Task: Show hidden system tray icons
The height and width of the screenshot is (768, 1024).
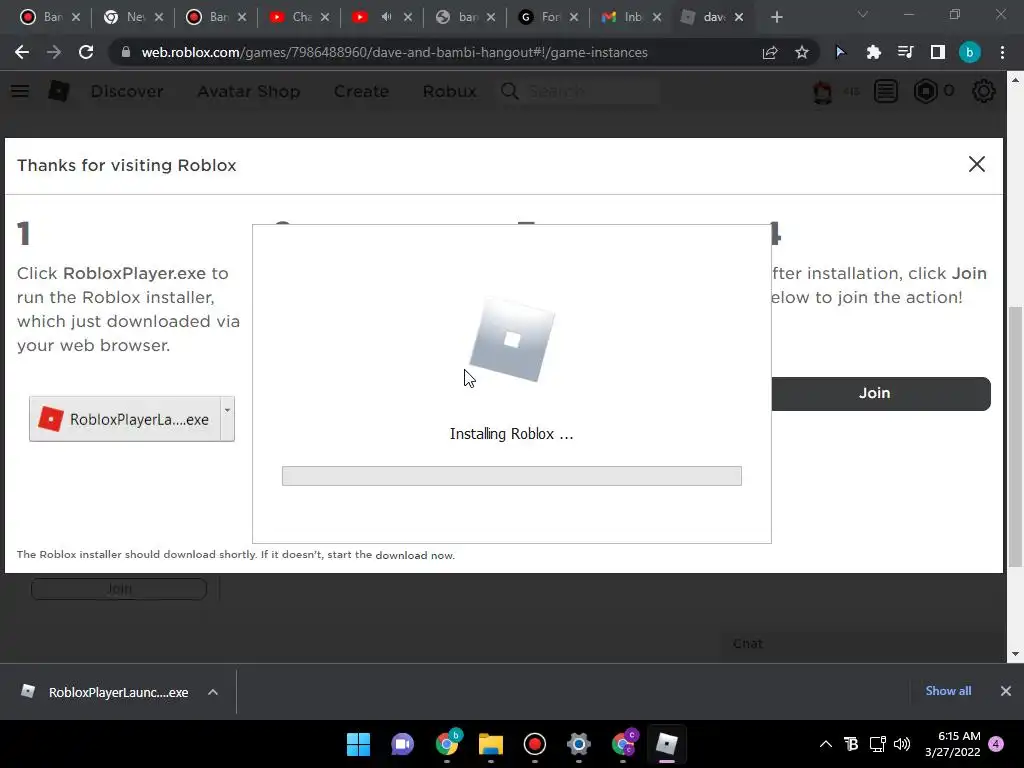Action: click(825, 744)
